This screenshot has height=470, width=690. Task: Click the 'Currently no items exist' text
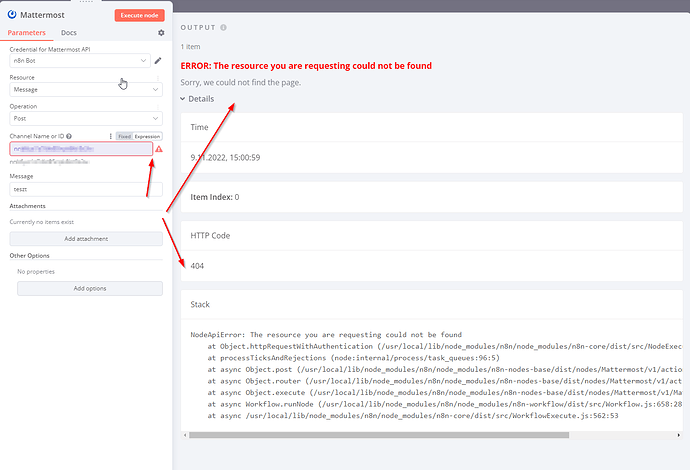click(42, 222)
